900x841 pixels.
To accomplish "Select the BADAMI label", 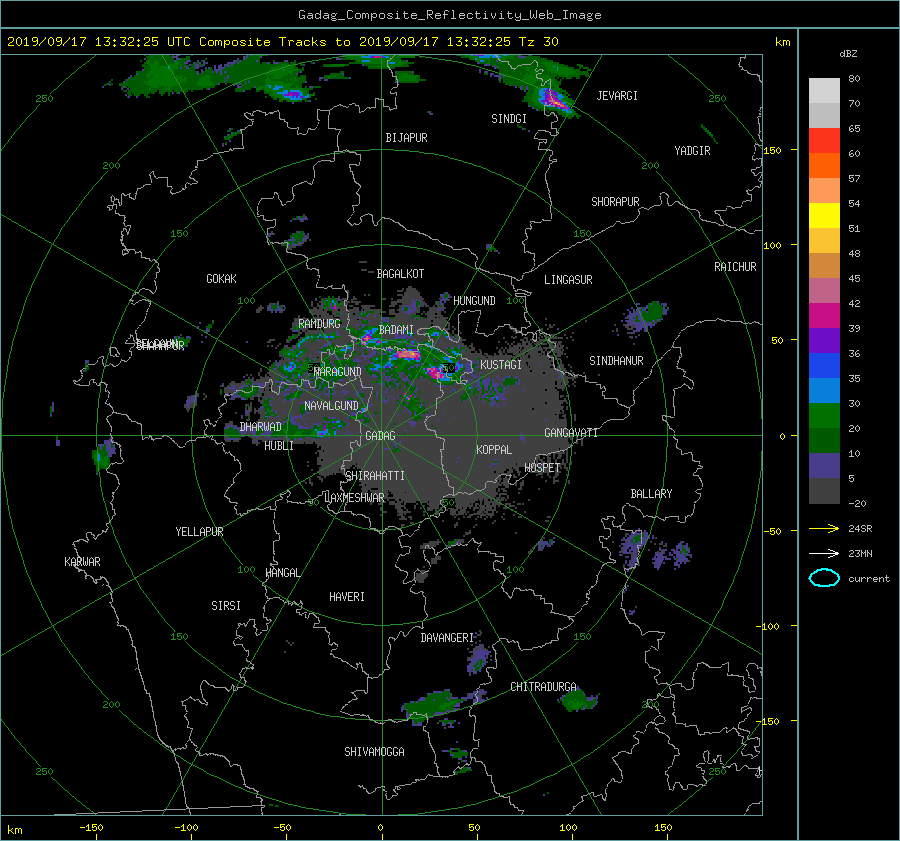I will 396,330.
